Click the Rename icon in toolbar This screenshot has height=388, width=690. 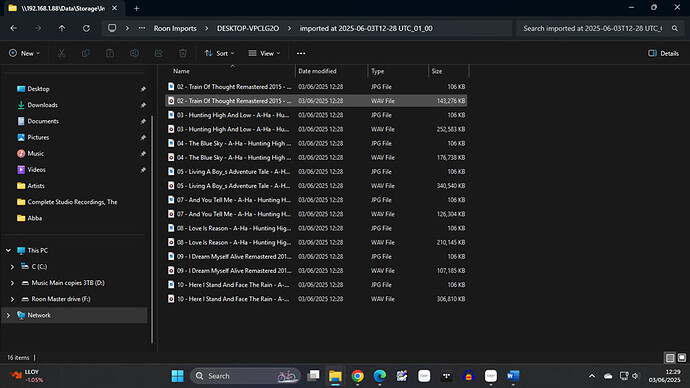134,53
